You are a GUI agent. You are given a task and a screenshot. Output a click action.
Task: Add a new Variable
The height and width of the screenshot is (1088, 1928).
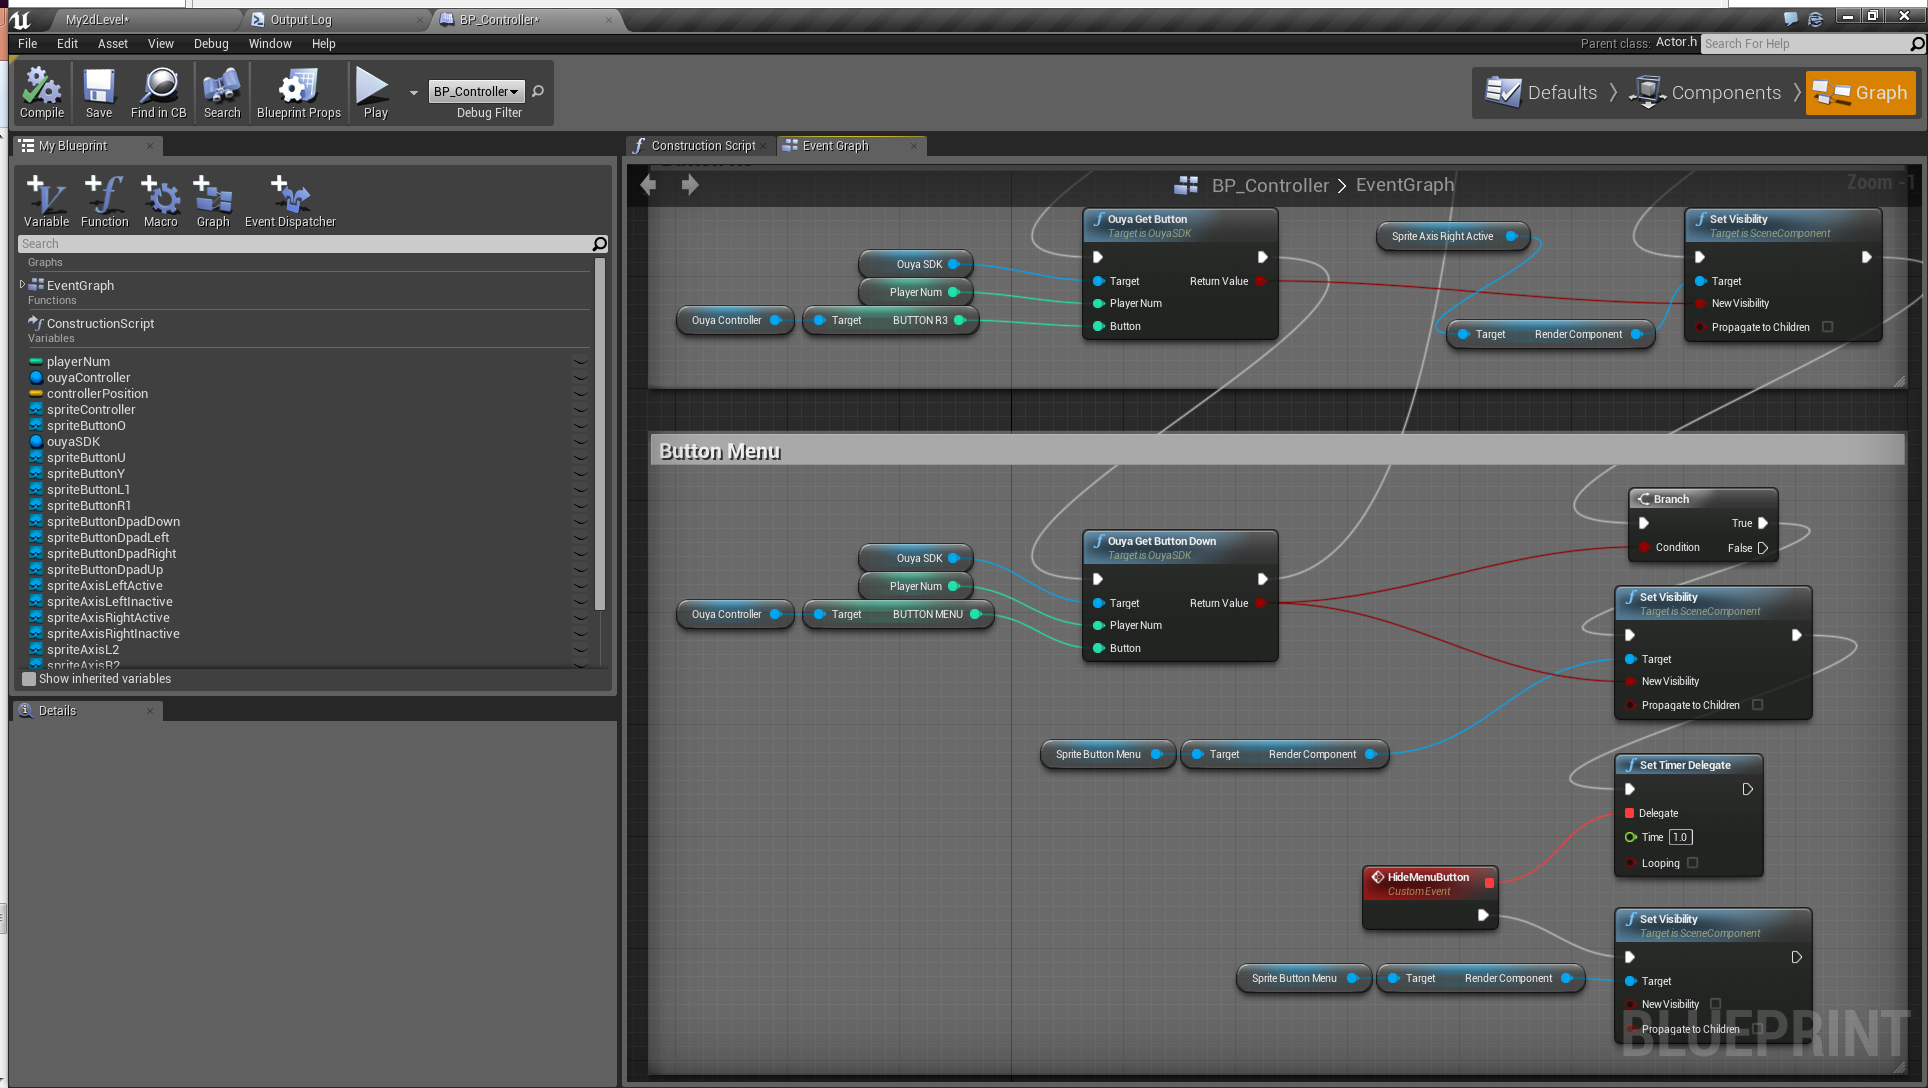click(x=46, y=200)
